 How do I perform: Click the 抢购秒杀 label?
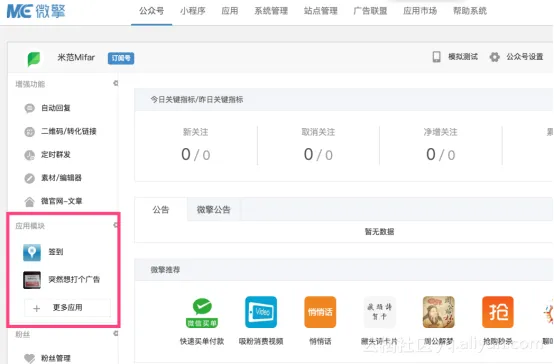(x=498, y=341)
